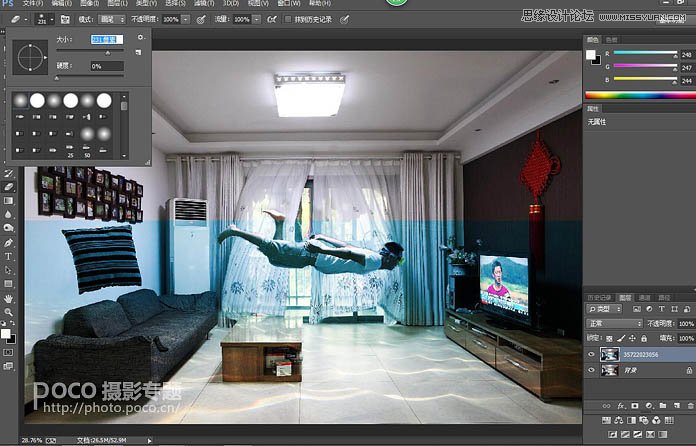Open flow 100% slider dropdown arrow
The width and height of the screenshot is (696, 446).
coord(257,20)
